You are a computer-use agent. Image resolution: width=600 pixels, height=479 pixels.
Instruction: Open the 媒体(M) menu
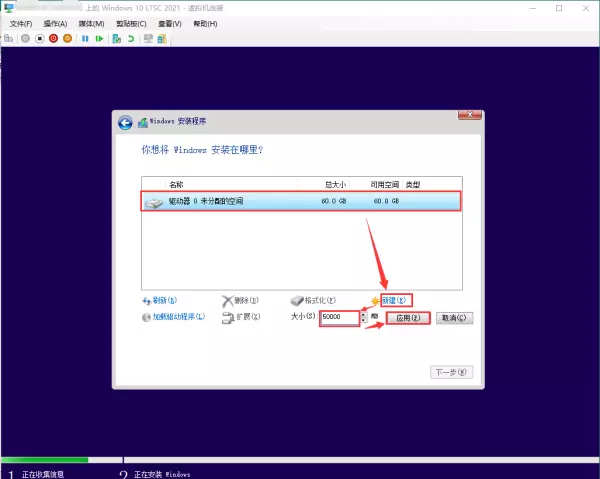[91, 24]
